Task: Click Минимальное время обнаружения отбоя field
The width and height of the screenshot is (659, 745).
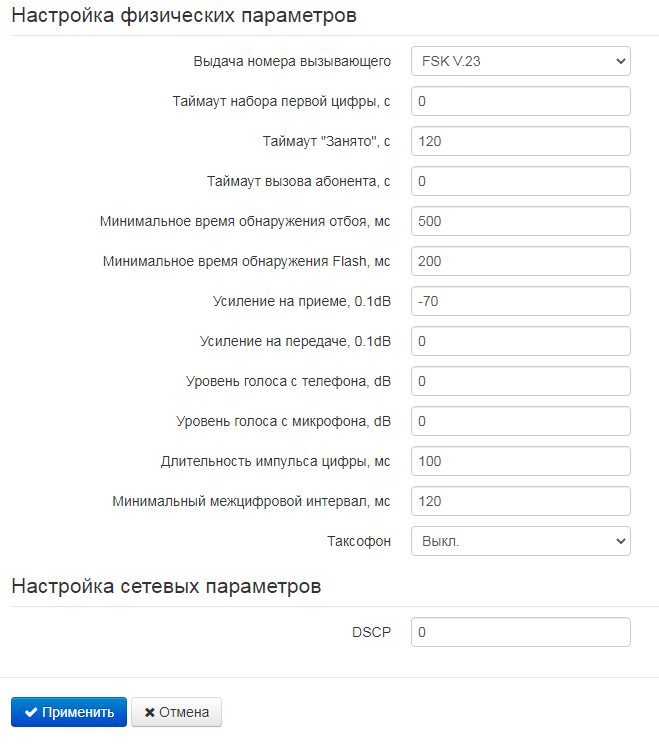Action: tap(520, 221)
